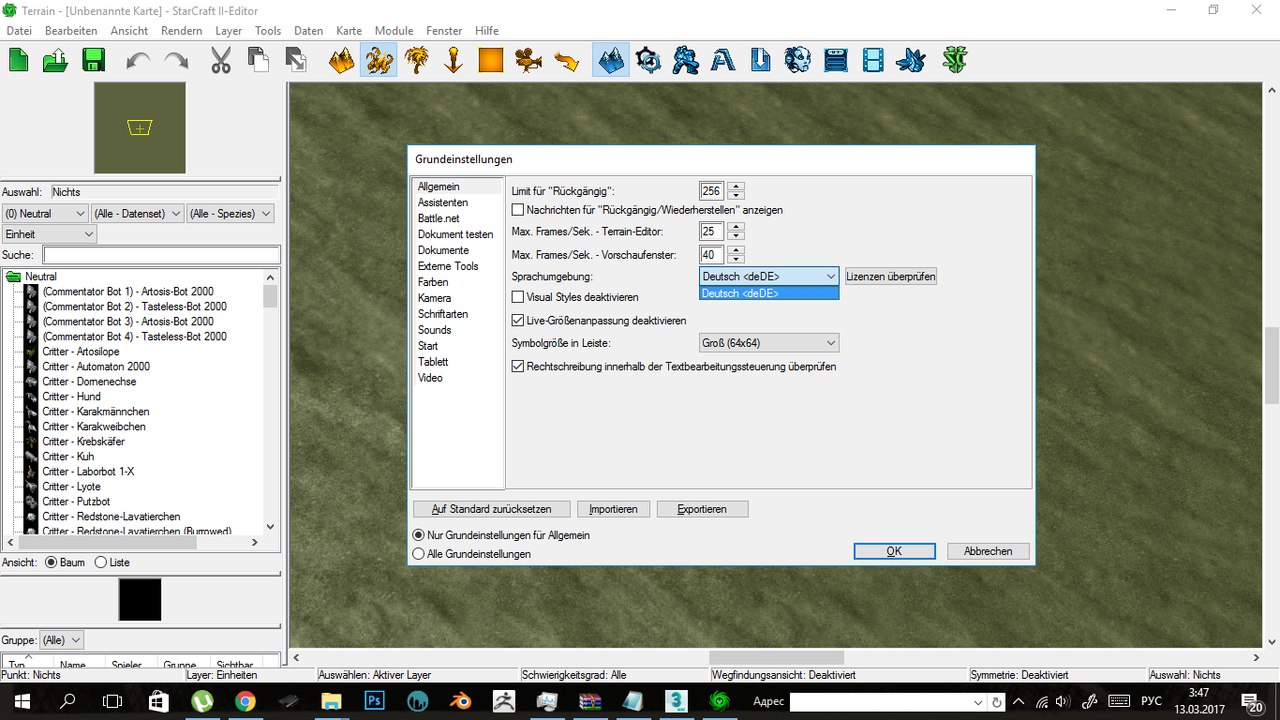Save the map with the green floppy disk icon
The width and height of the screenshot is (1280, 720).
[94, 60]
